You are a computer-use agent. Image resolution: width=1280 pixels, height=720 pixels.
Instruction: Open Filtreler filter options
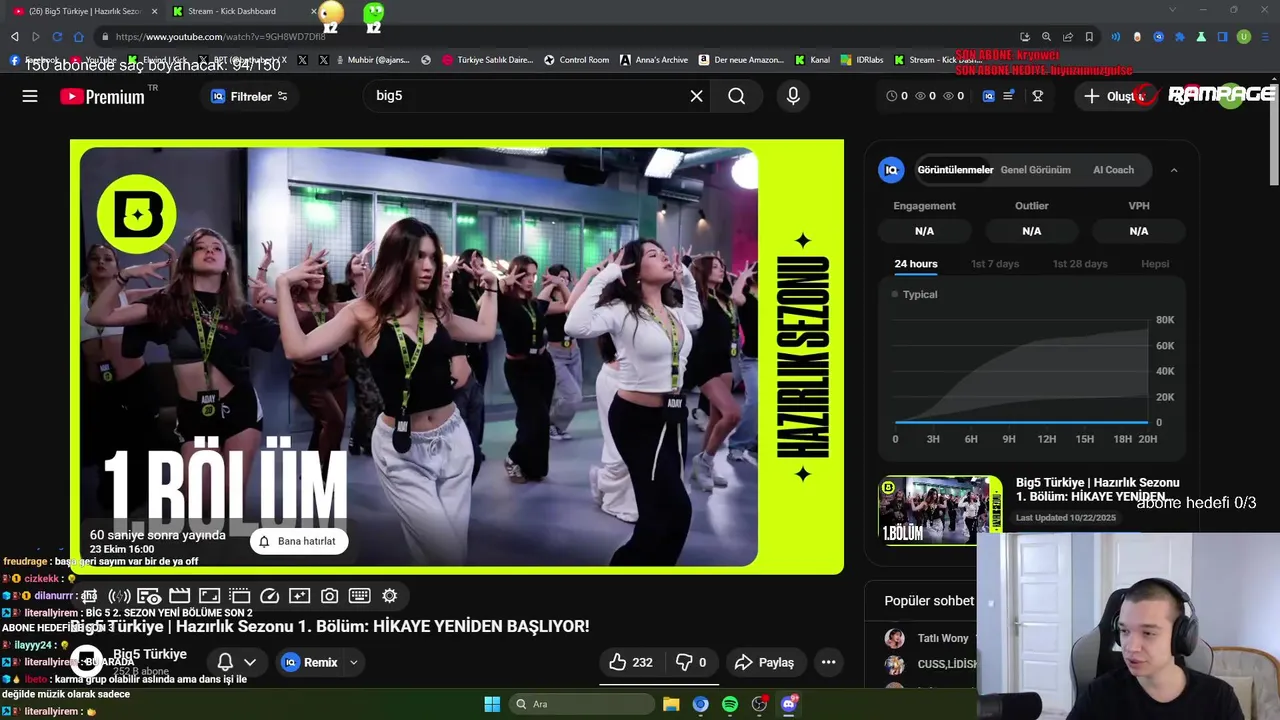250,96
